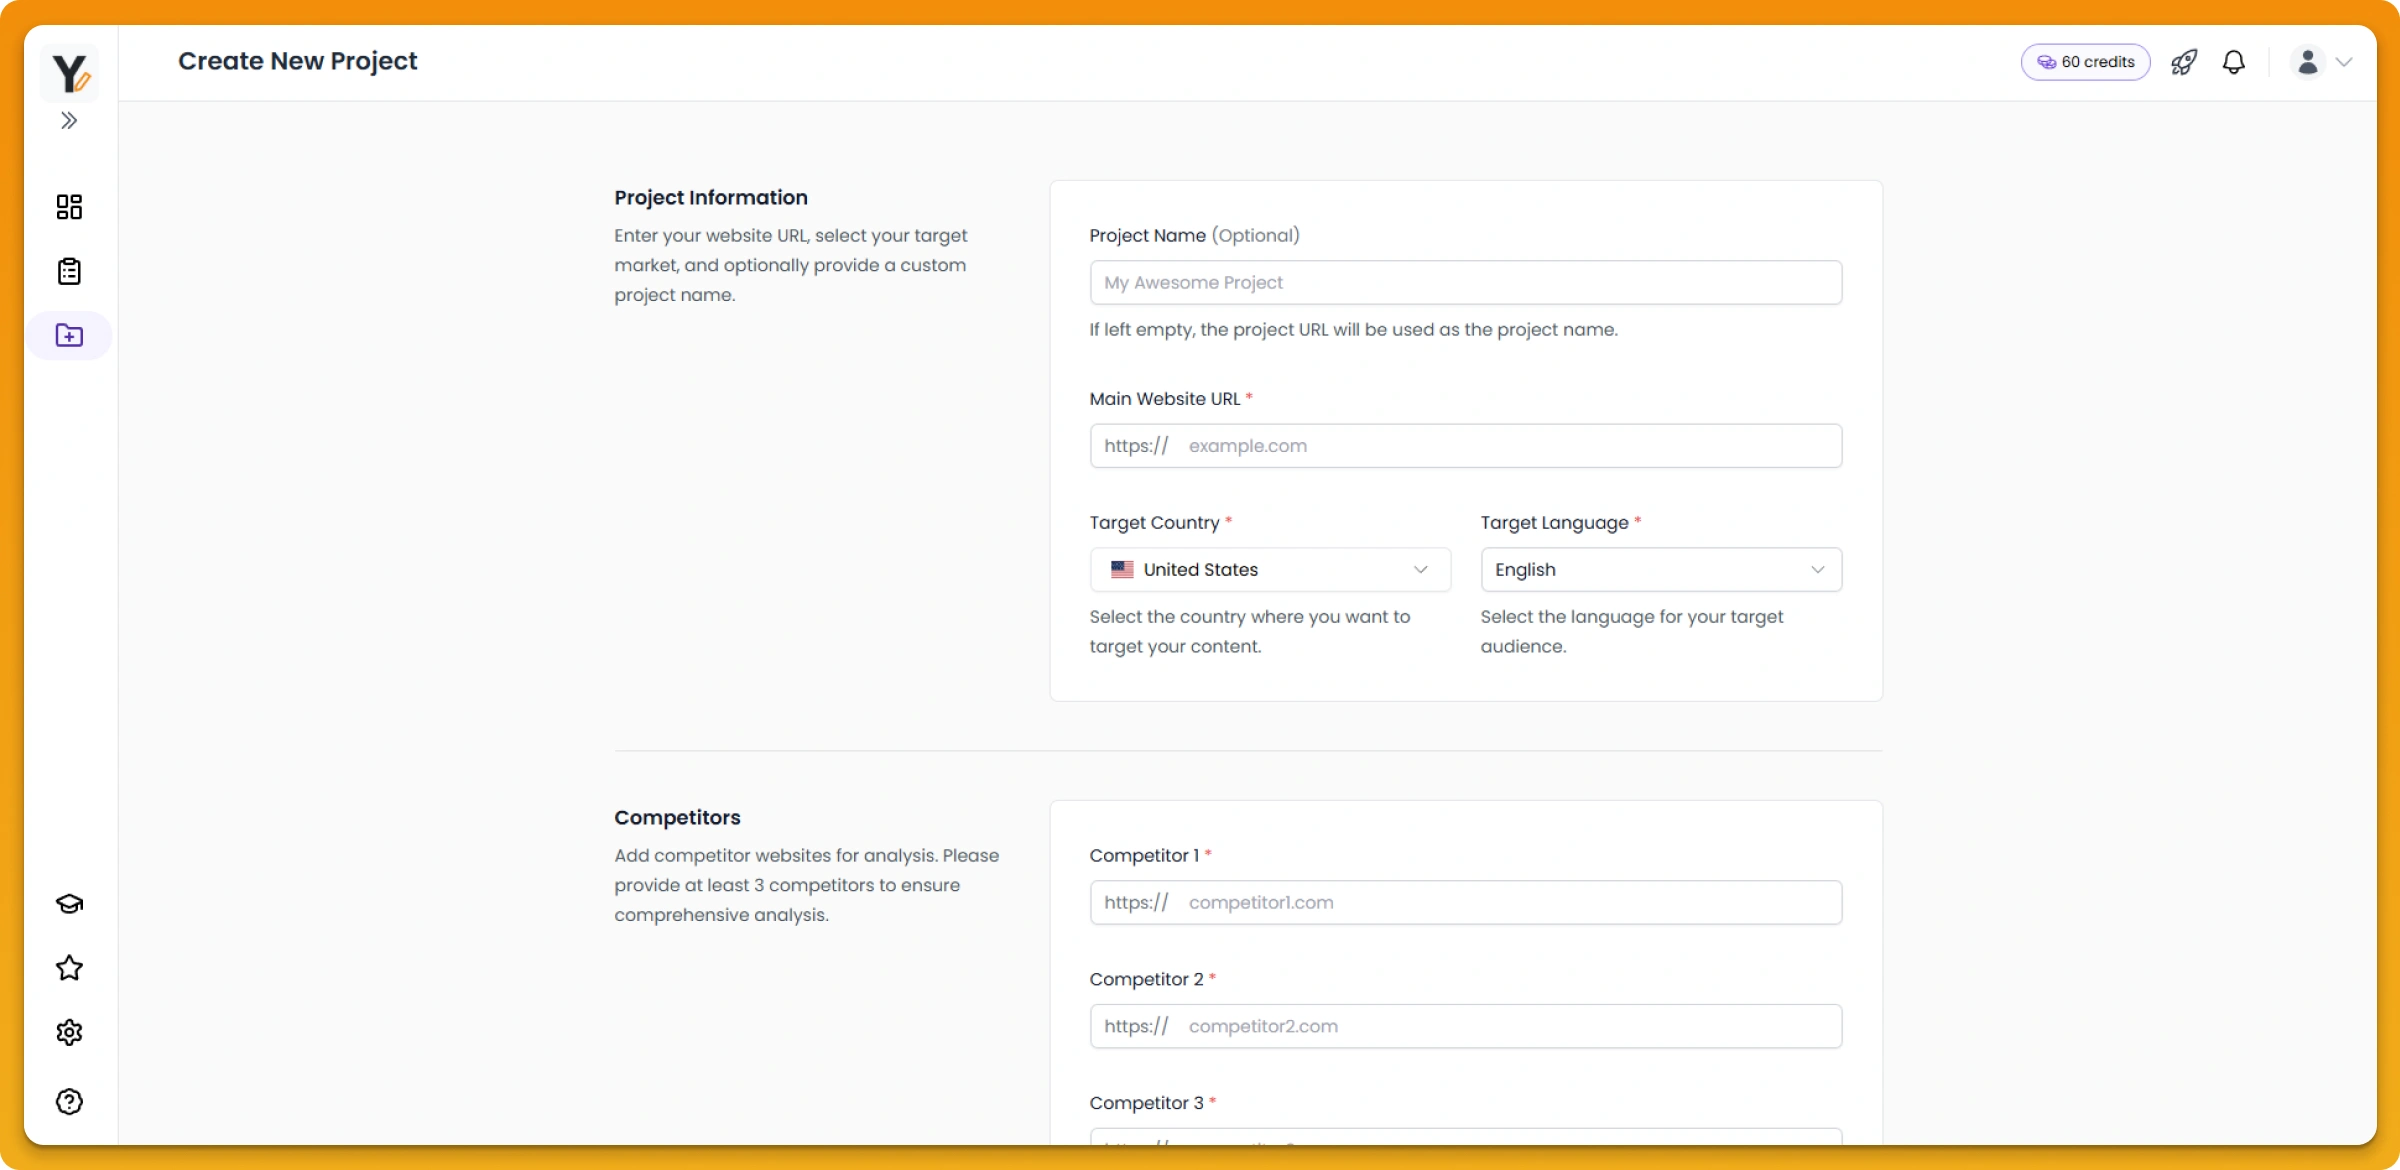Click the 60 credits badge
2400x1170 pixels.
click(2085, 62)
